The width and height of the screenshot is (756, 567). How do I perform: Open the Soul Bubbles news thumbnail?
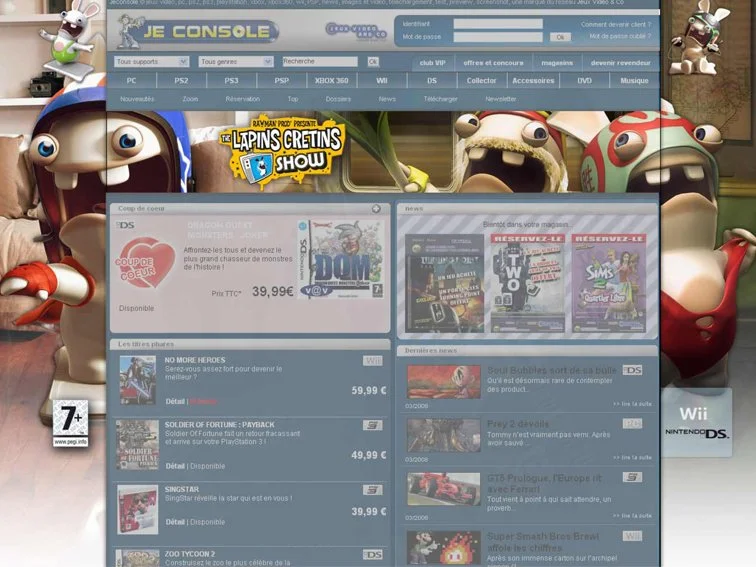tap(444, 382)
